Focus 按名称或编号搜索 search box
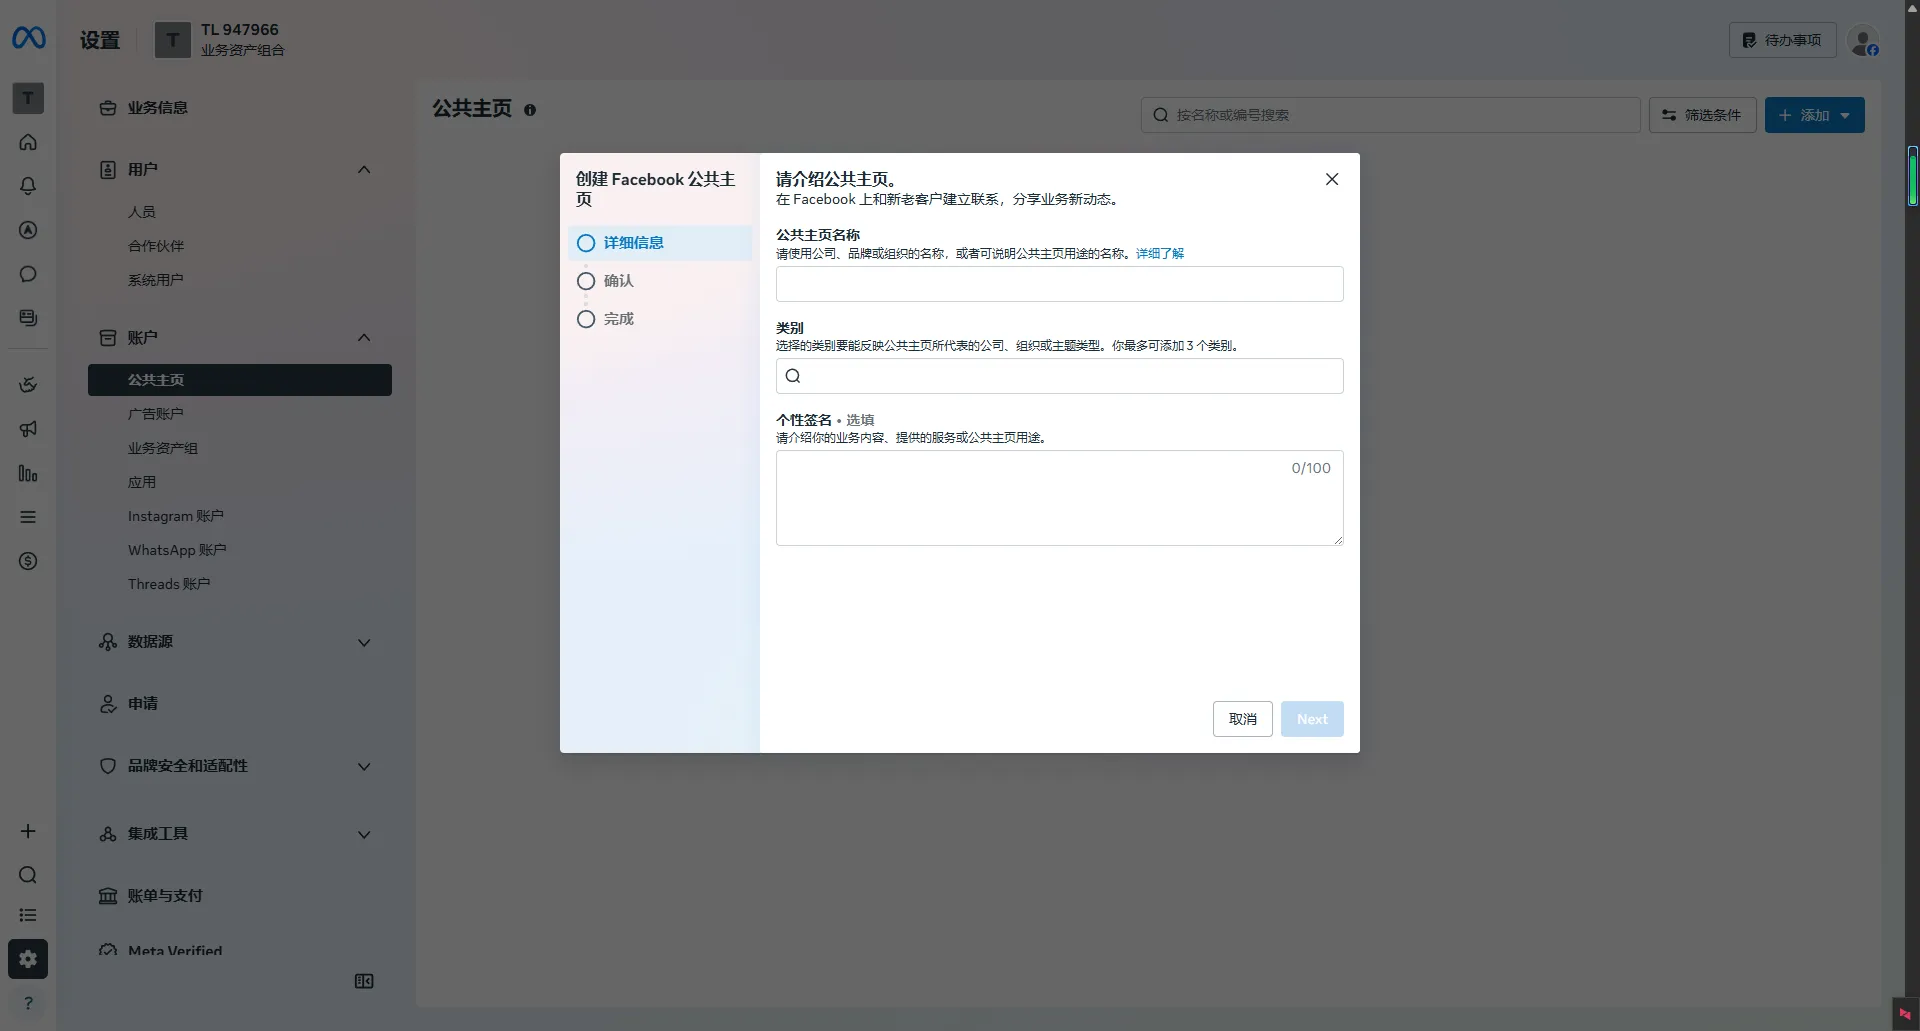 (1390, 115)
